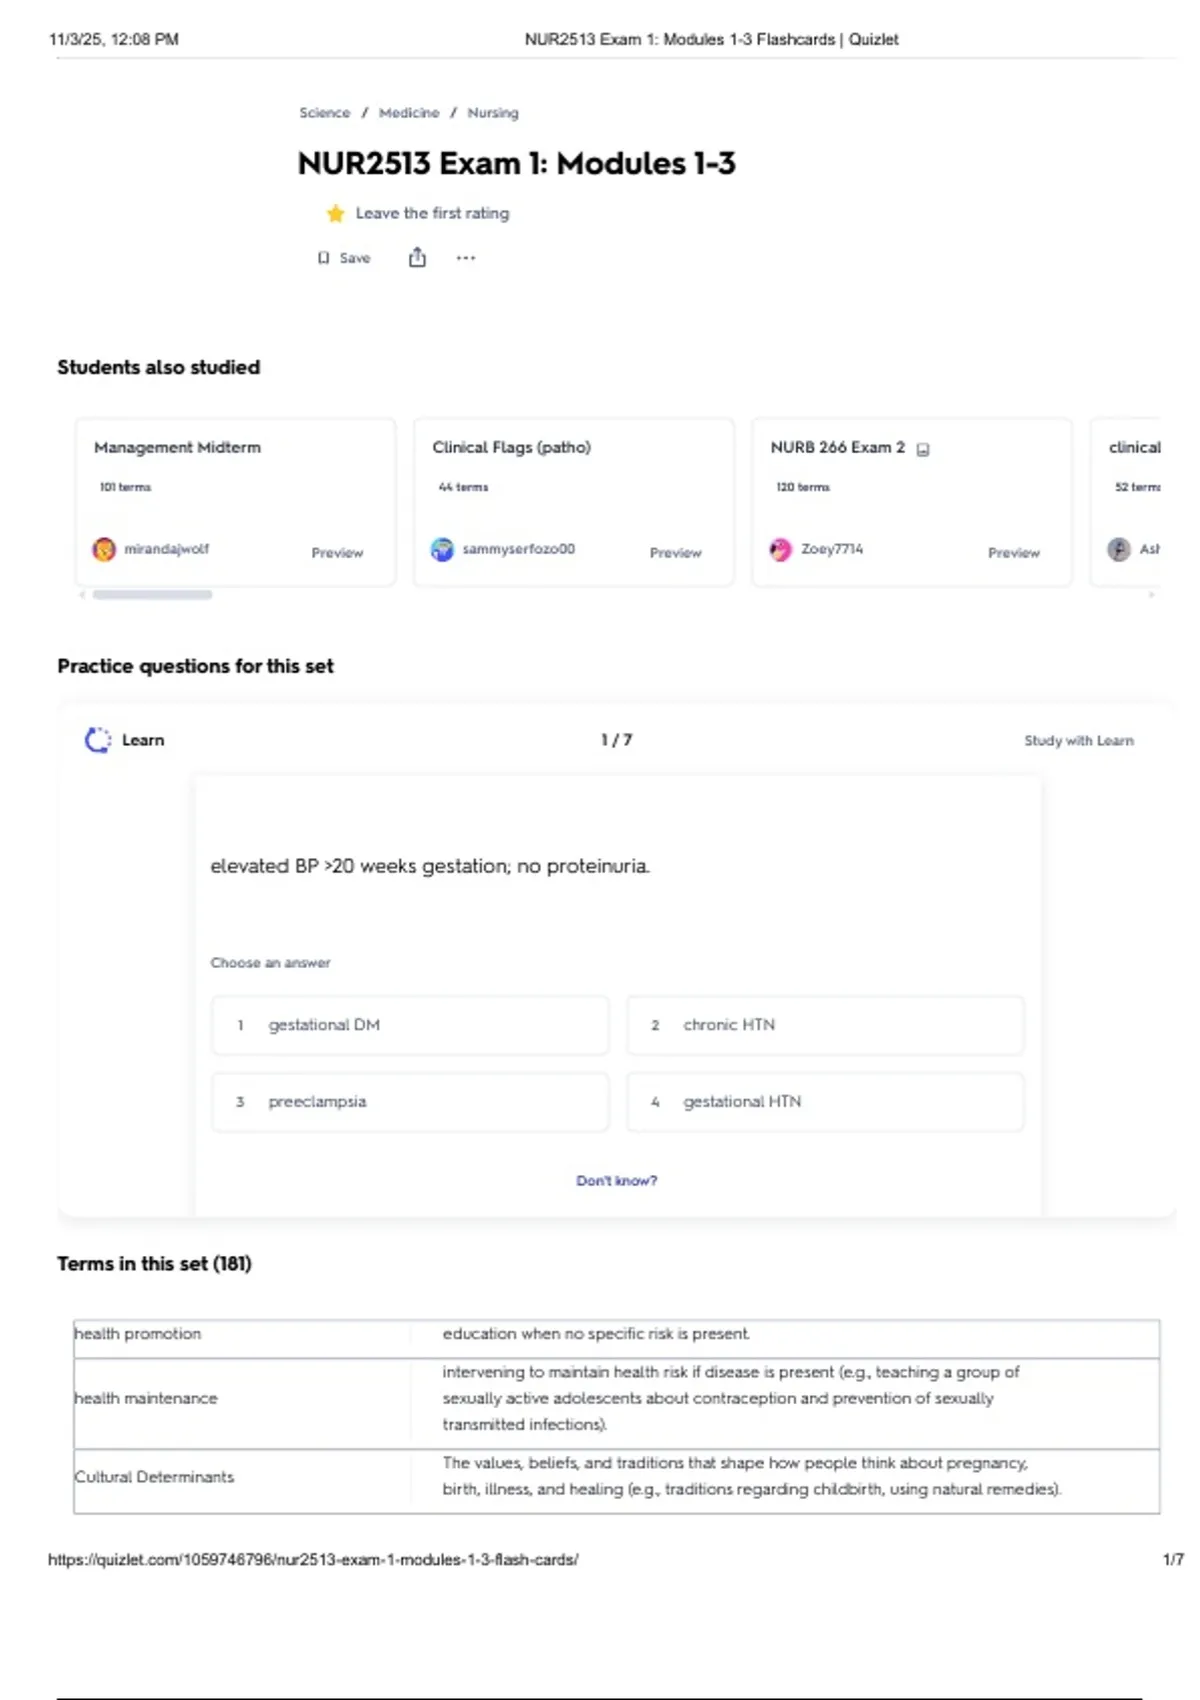Select answer option chronic HTN
The image size is (1200, 1700).
[x=825, y=1025]
